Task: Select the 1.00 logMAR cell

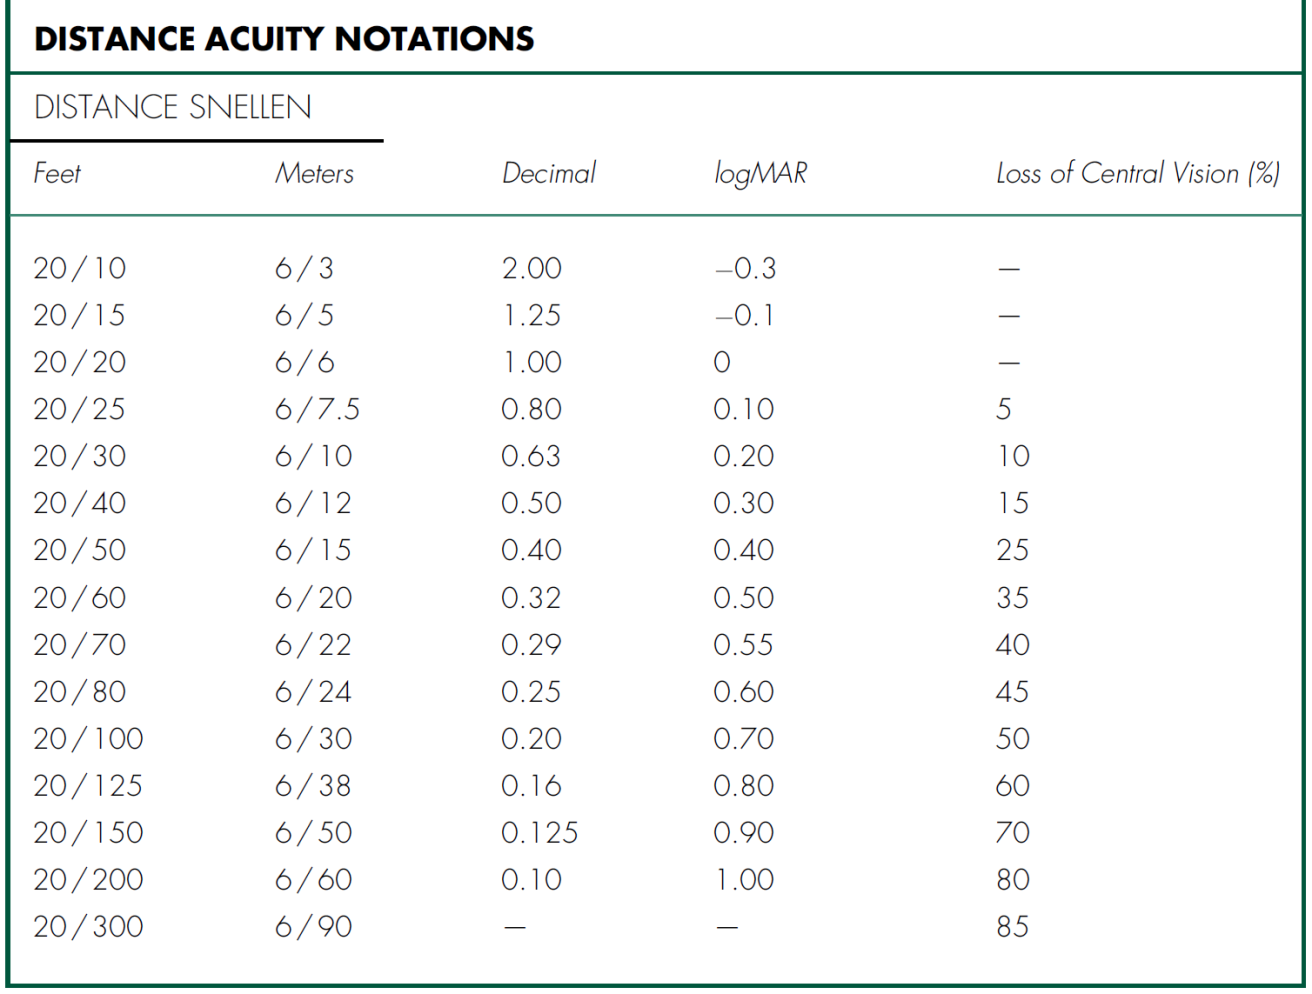Action: click(744, 880)
